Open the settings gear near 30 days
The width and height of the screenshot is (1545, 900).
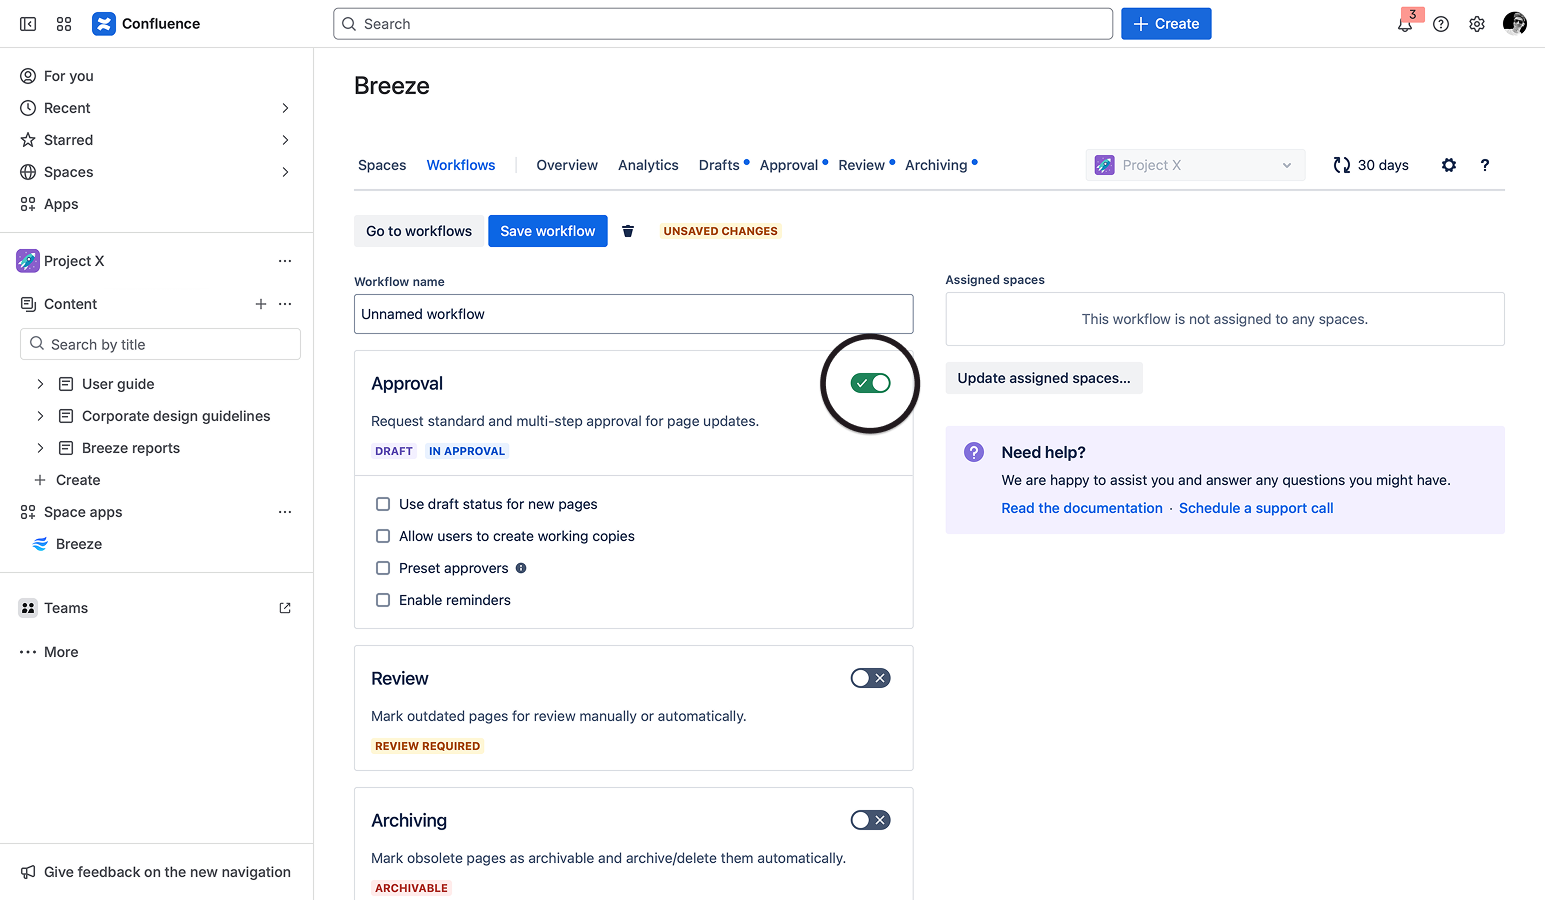pos(1448,165)
